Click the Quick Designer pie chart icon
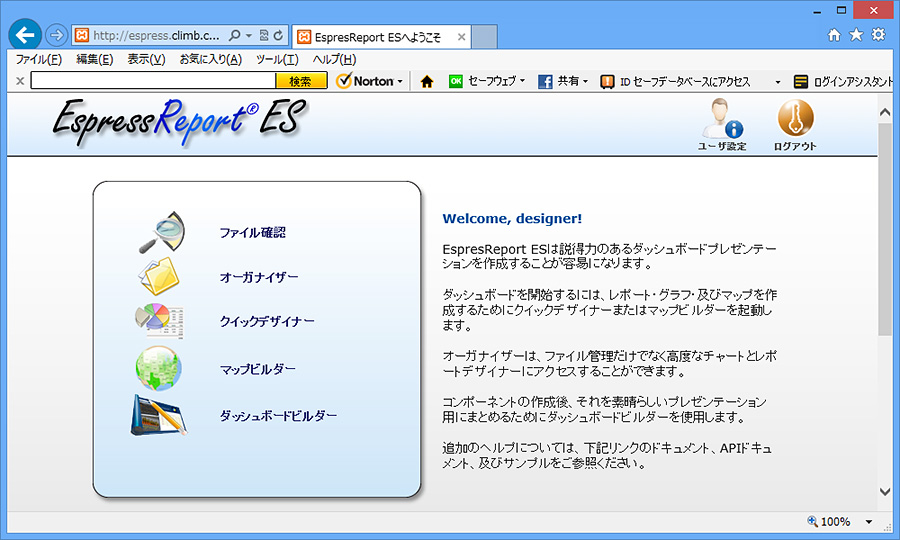Viewport: 900px width, 540px height. pos(160,321)
